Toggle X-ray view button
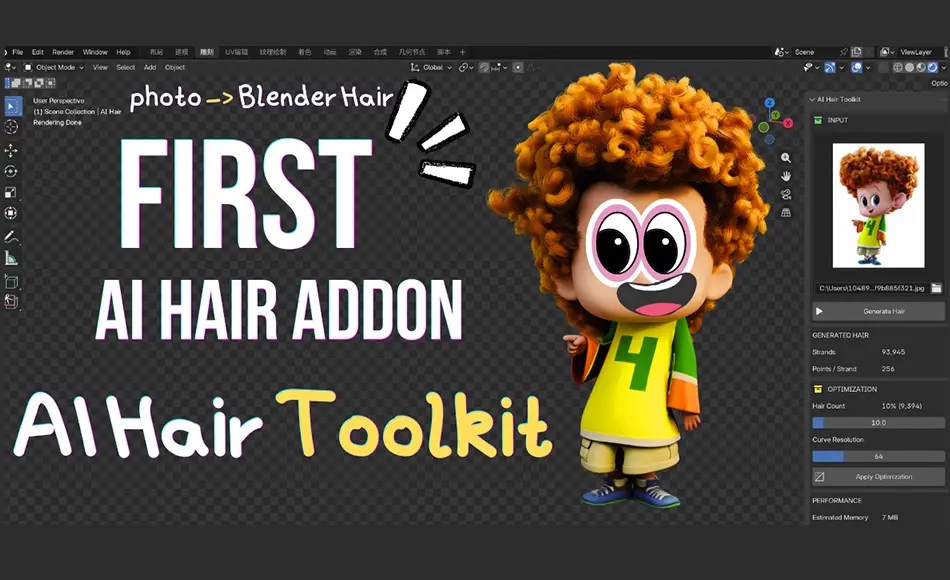 tap(883, 67)
